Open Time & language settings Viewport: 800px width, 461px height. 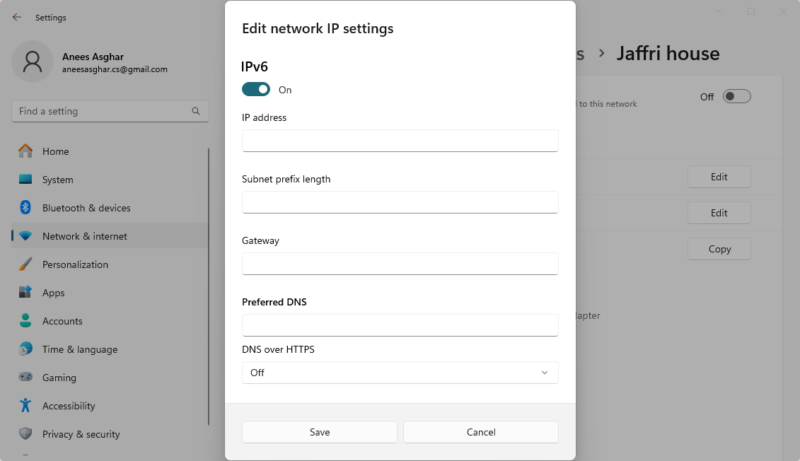[110, 349]
